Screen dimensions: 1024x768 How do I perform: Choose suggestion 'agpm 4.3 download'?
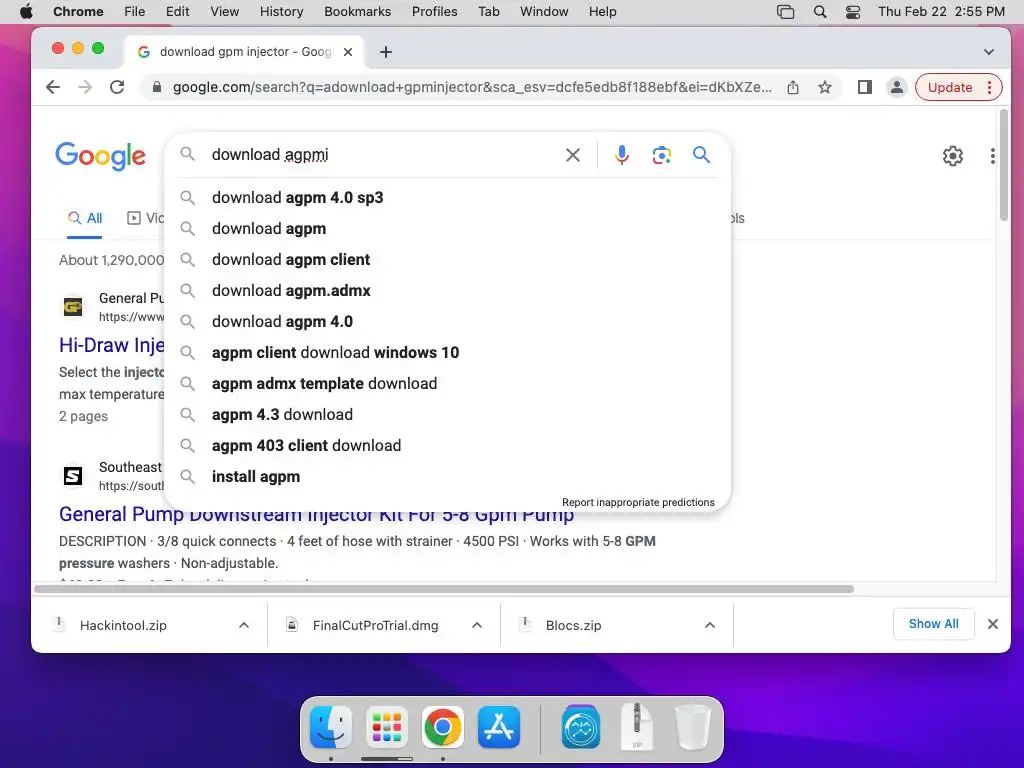(447, 415)
